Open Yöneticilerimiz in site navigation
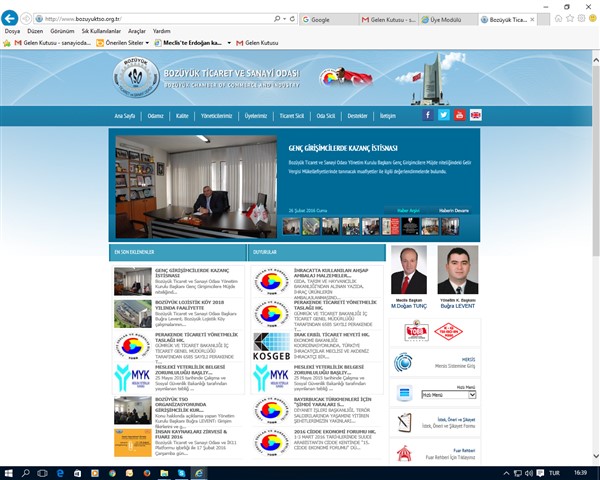The image size is (600, 480). pyautogui.click(x=217, y=116)
